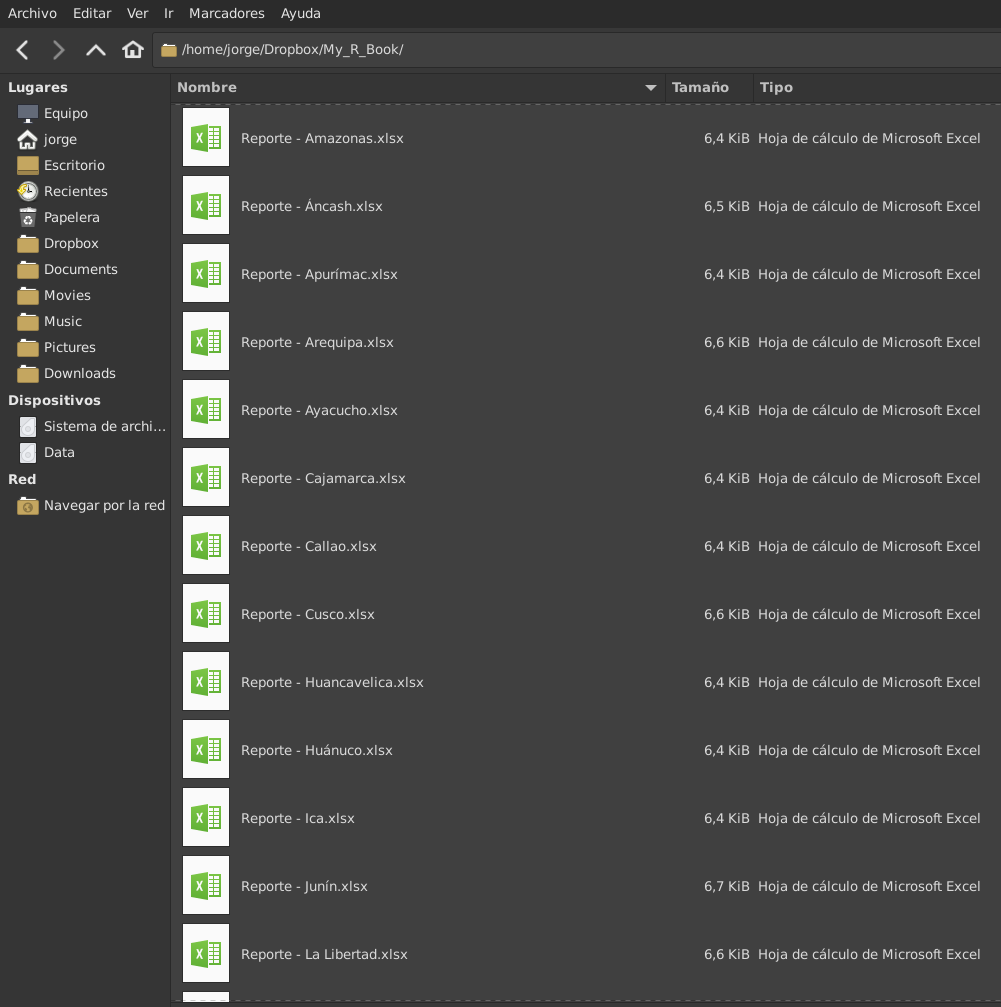Open Recientes in the sidebar
Screen dimensions: 1001x1007
pyautogui.click(x=75, y=191)
